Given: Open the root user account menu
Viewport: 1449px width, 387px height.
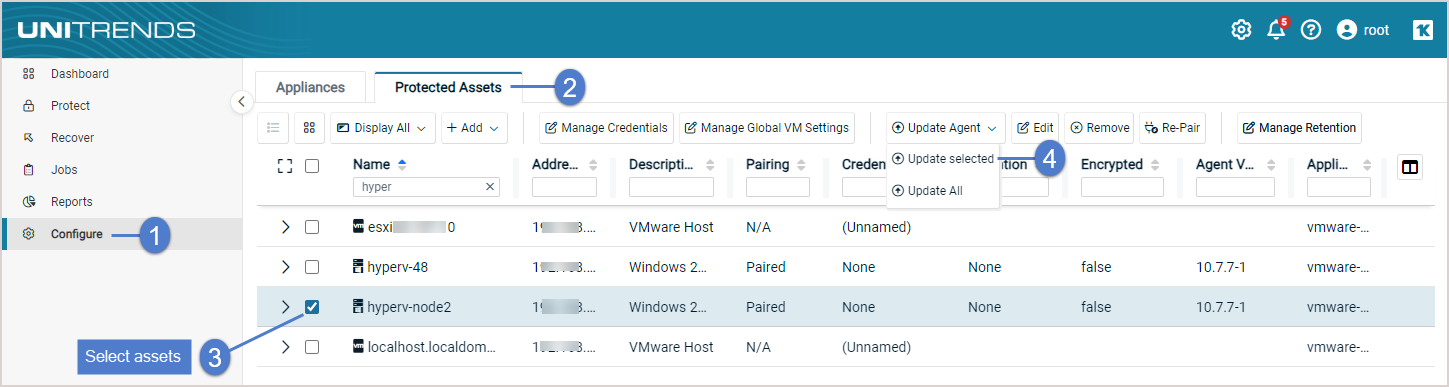Looking at the screenshot, I should click(1363, 30).
